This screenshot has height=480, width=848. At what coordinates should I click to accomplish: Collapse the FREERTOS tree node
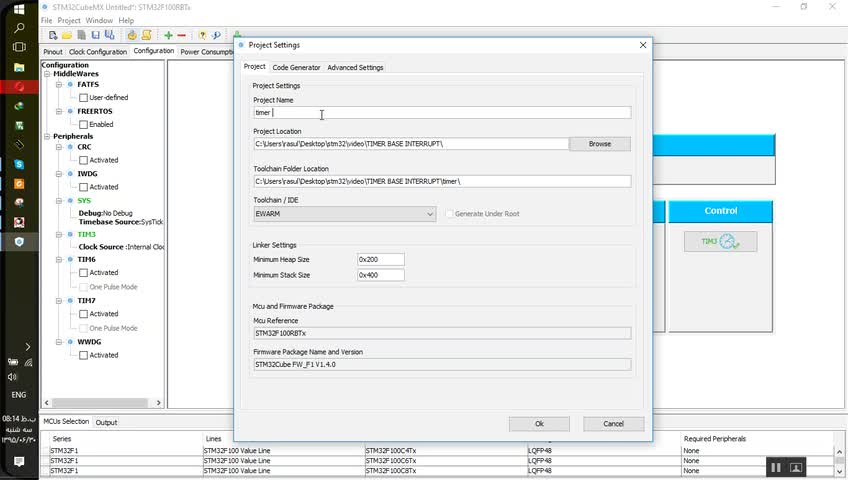click(59, 111)
